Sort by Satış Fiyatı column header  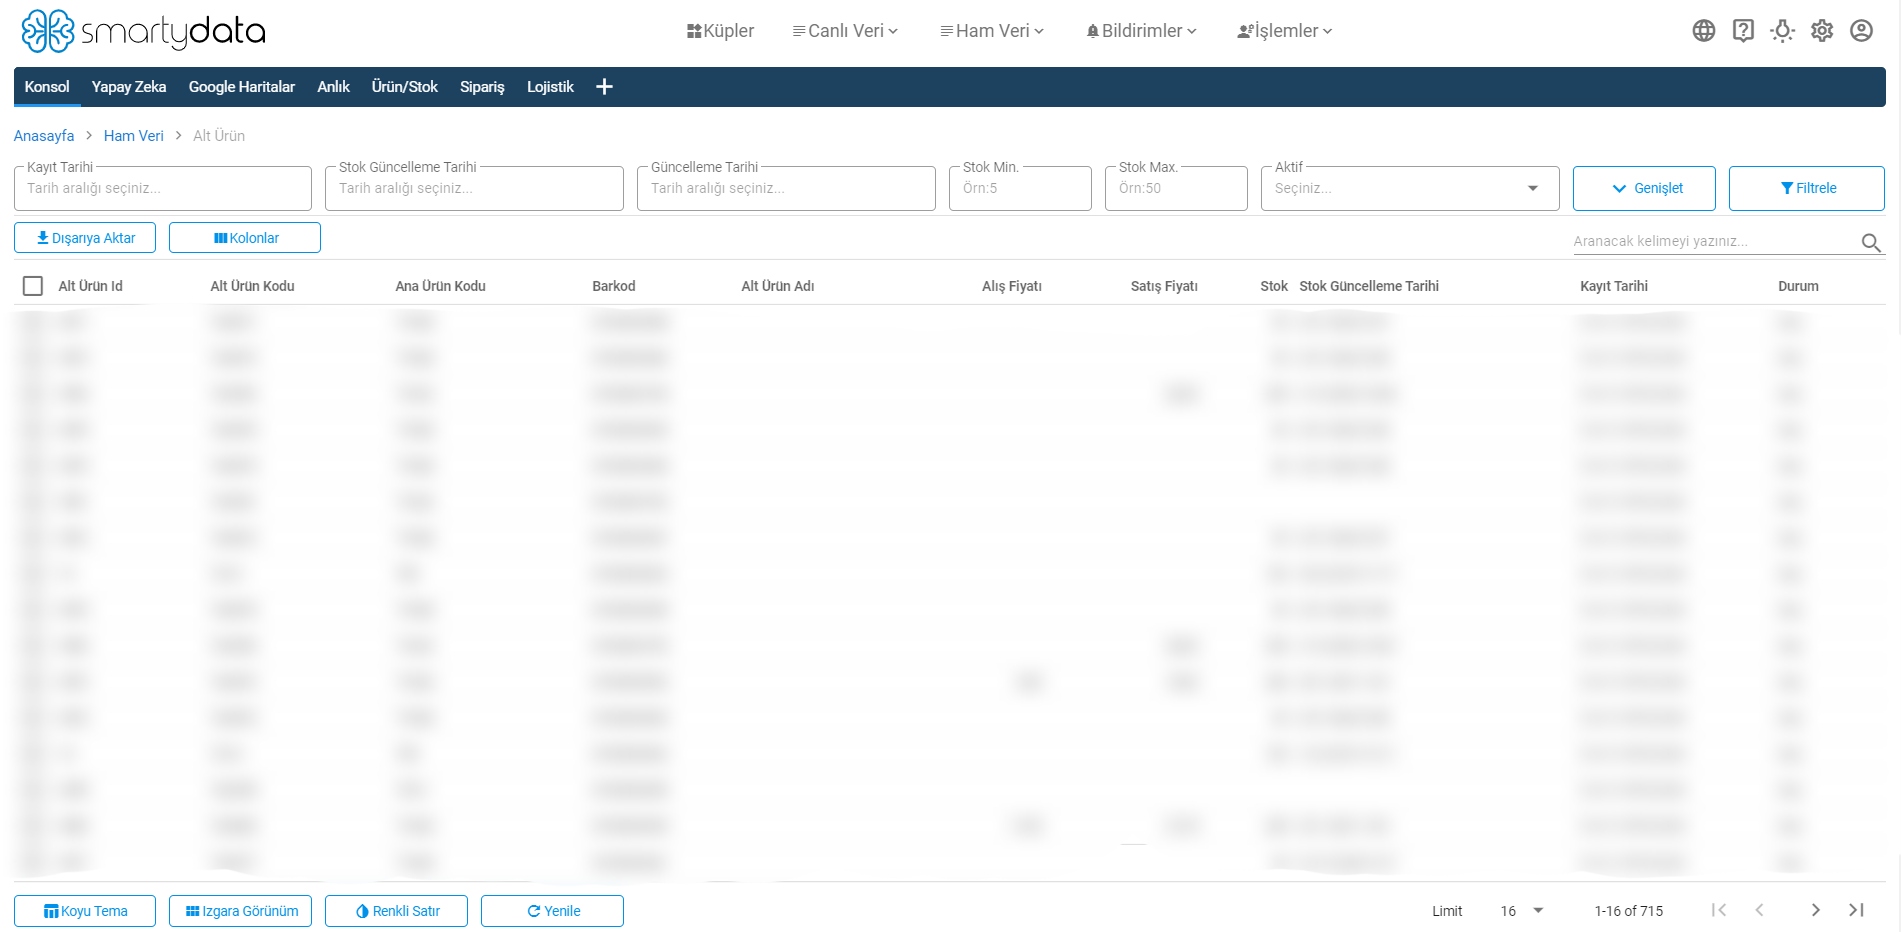[1164, 286]
